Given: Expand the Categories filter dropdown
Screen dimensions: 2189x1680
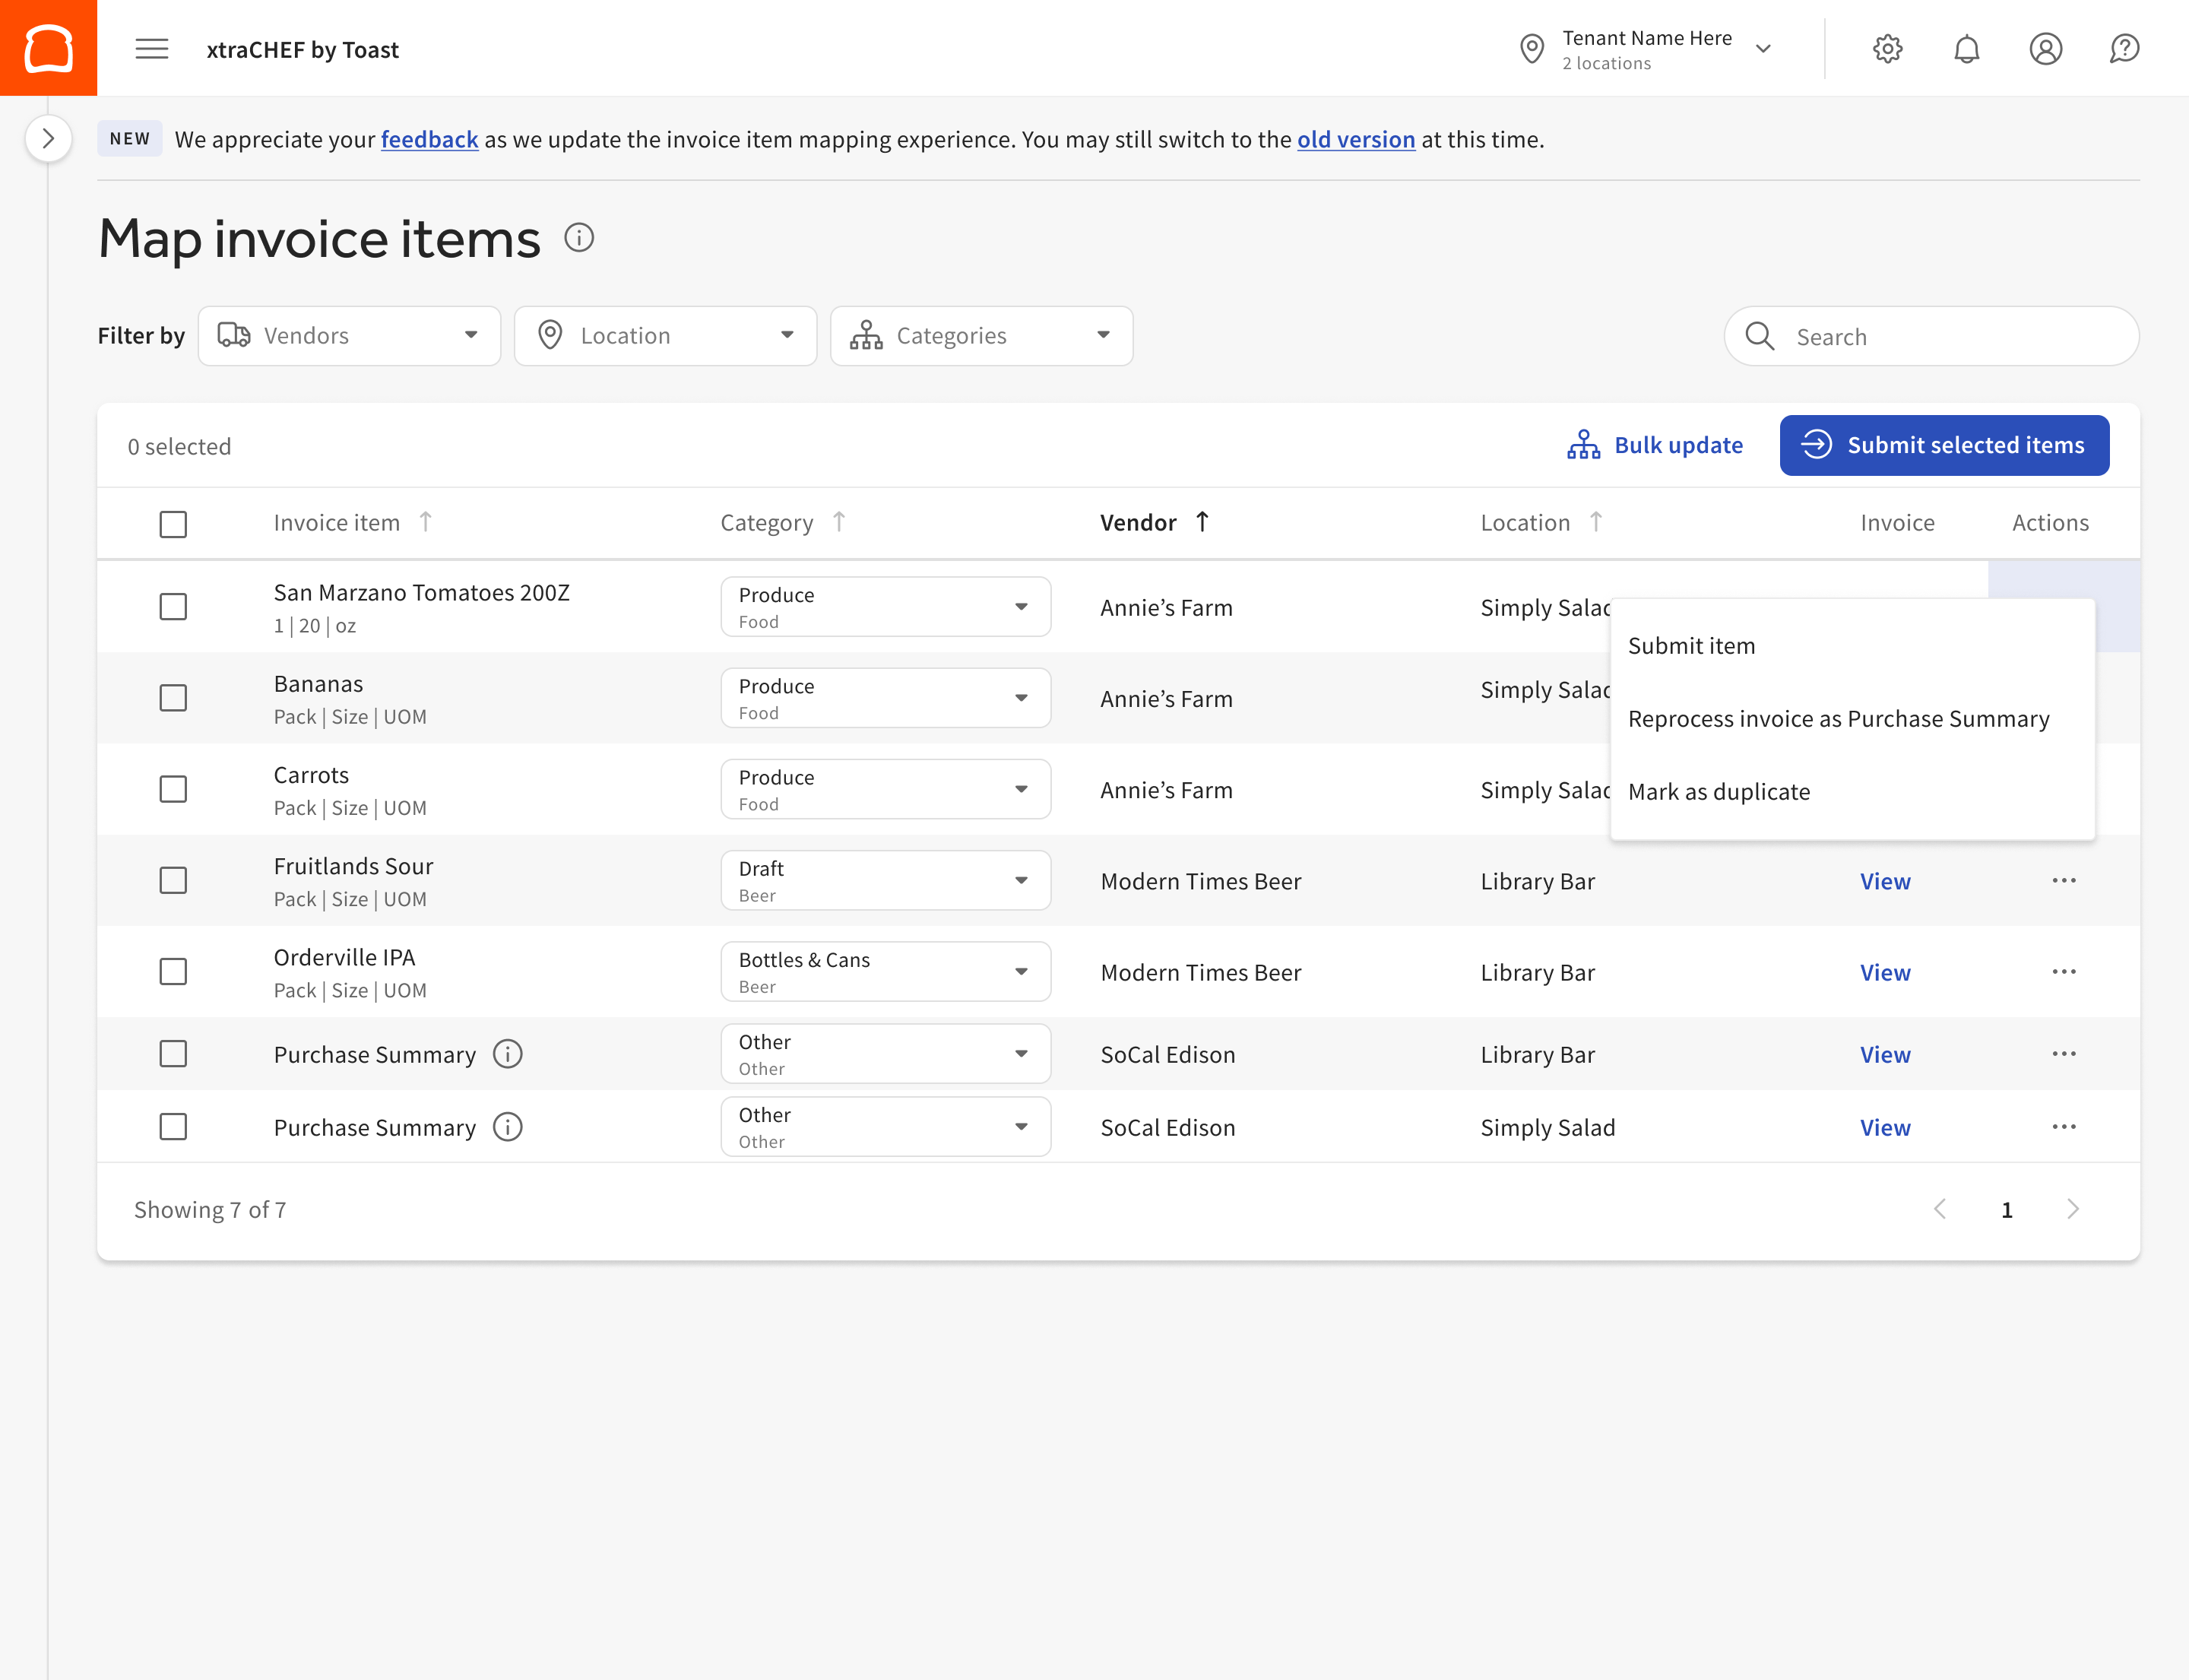Looking at the screenshot, I should [980, 336].
